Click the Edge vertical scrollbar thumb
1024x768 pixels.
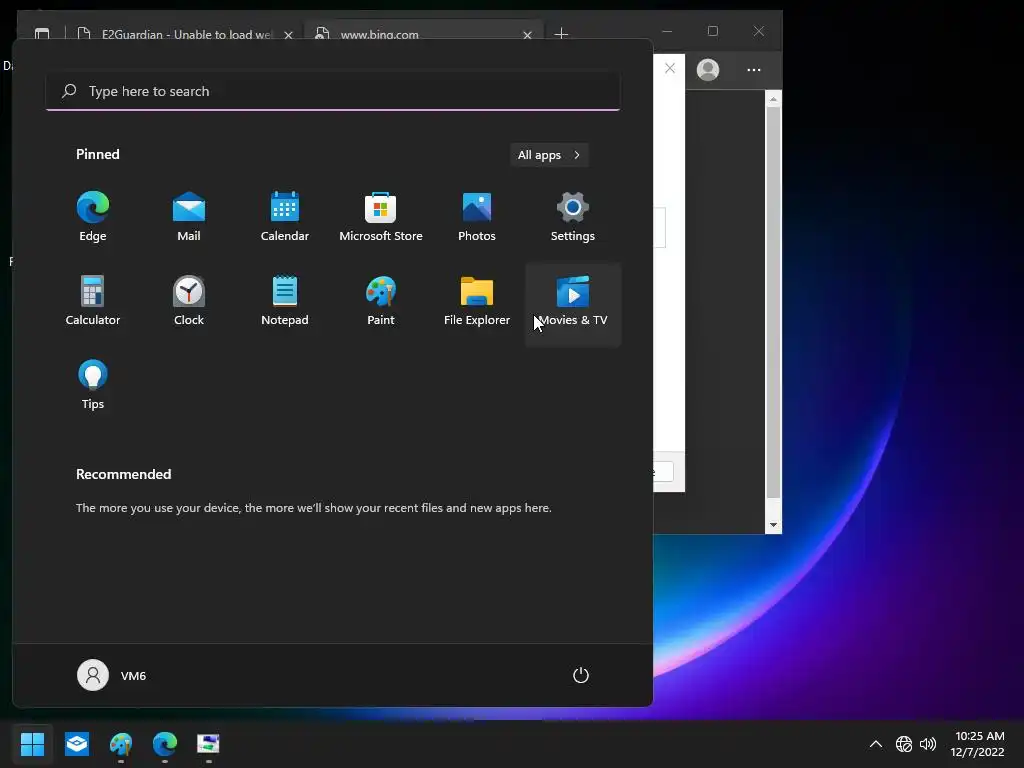[x=773, y=302]
